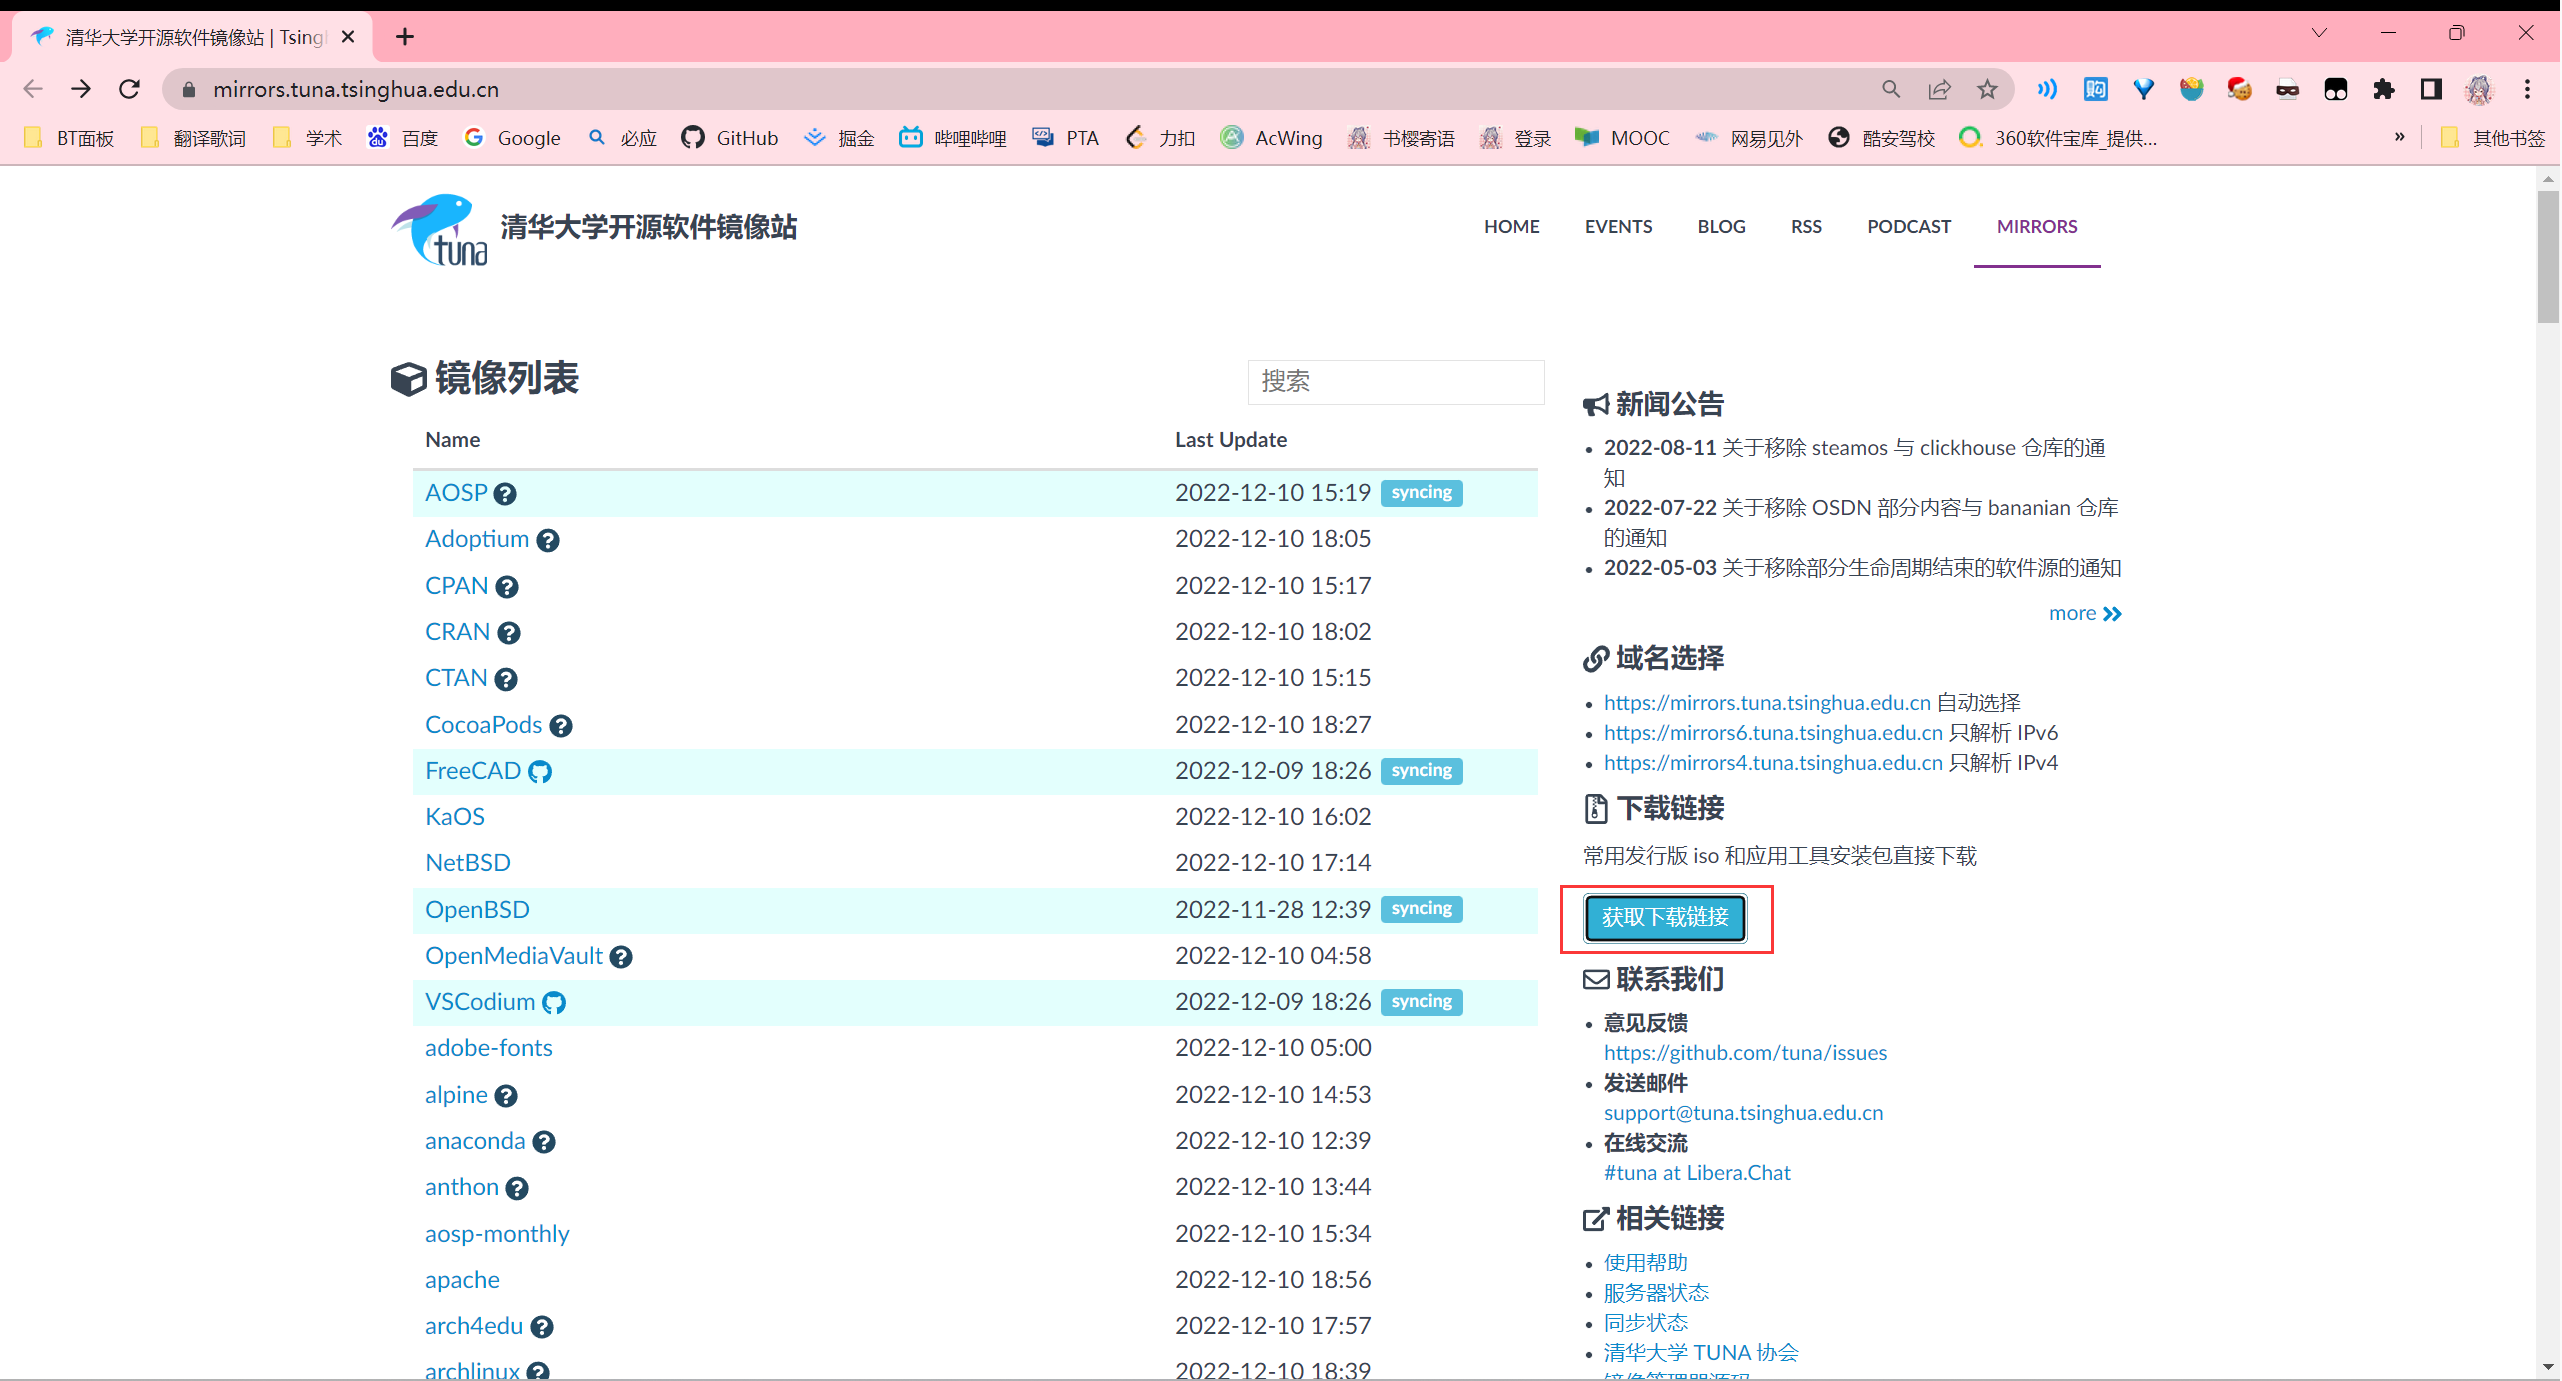
Task: Open the PODCAST nav item
Action: (1909, 227)
